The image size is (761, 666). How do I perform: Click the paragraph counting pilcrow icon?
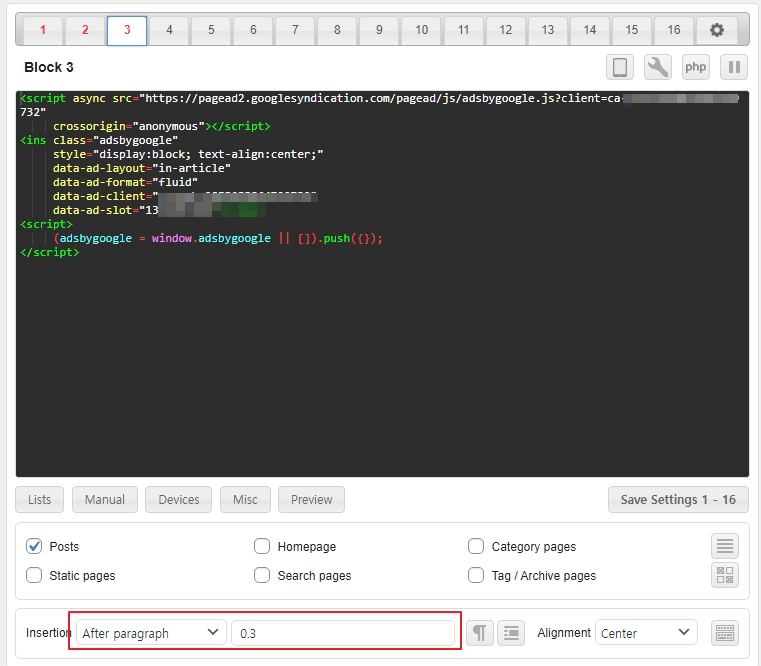[480, 633]
